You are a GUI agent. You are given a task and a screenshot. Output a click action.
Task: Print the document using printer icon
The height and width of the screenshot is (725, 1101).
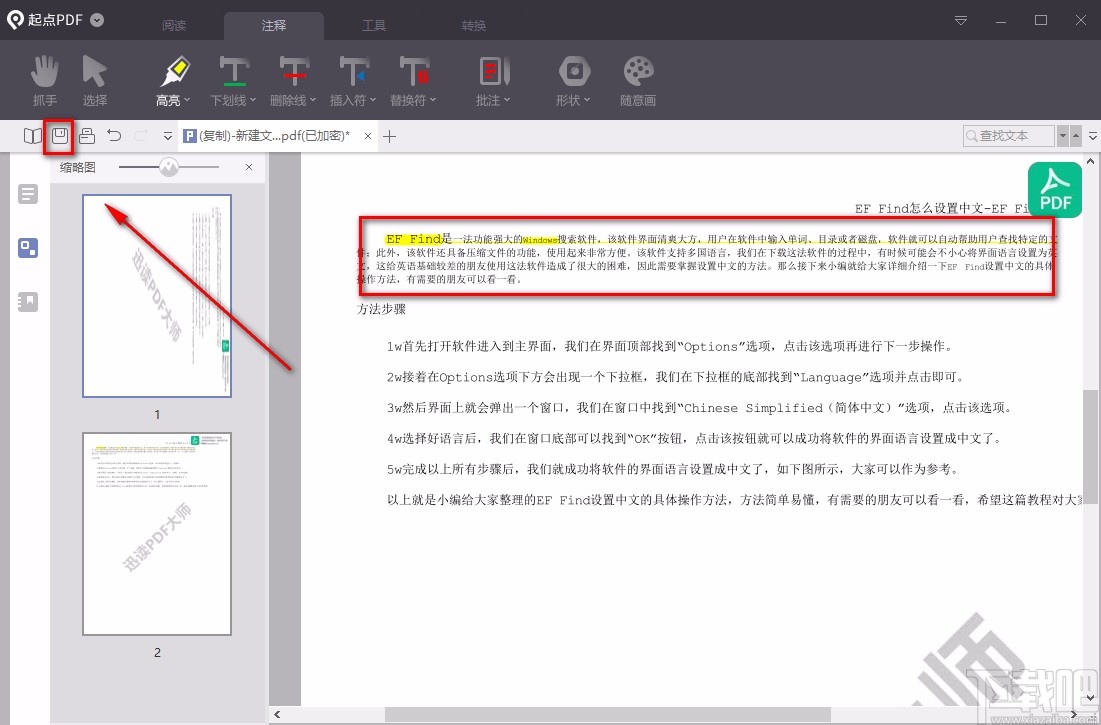coord(87,135)
